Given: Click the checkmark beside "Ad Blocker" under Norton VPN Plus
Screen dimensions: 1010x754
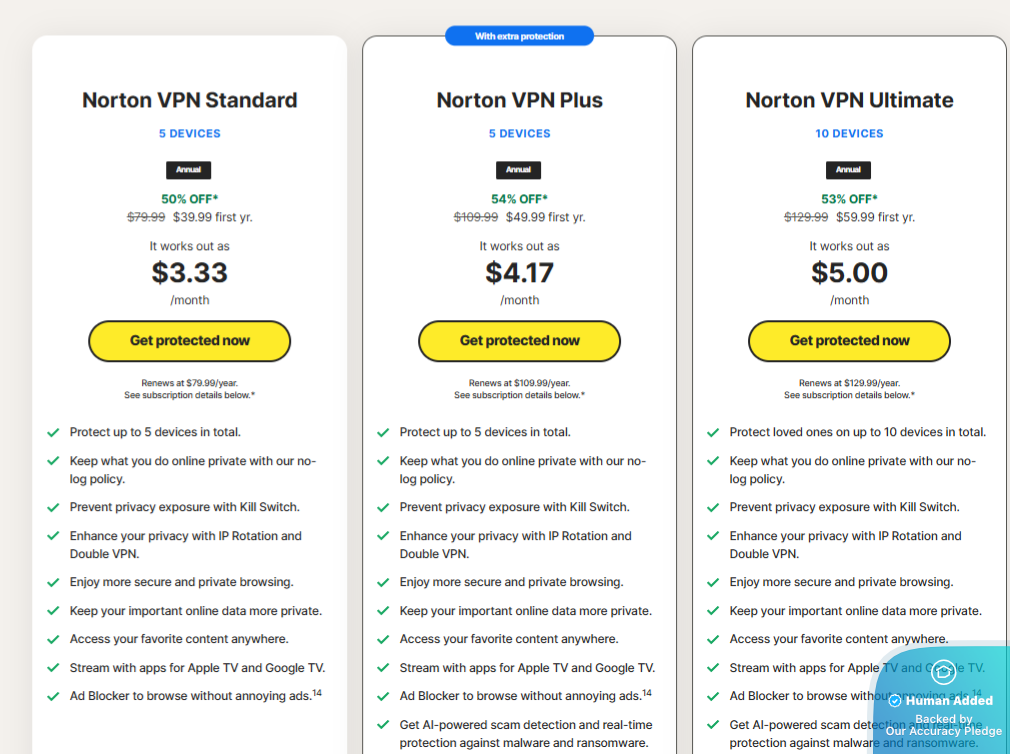Looking at the screenshot, I should pos(383,696).
